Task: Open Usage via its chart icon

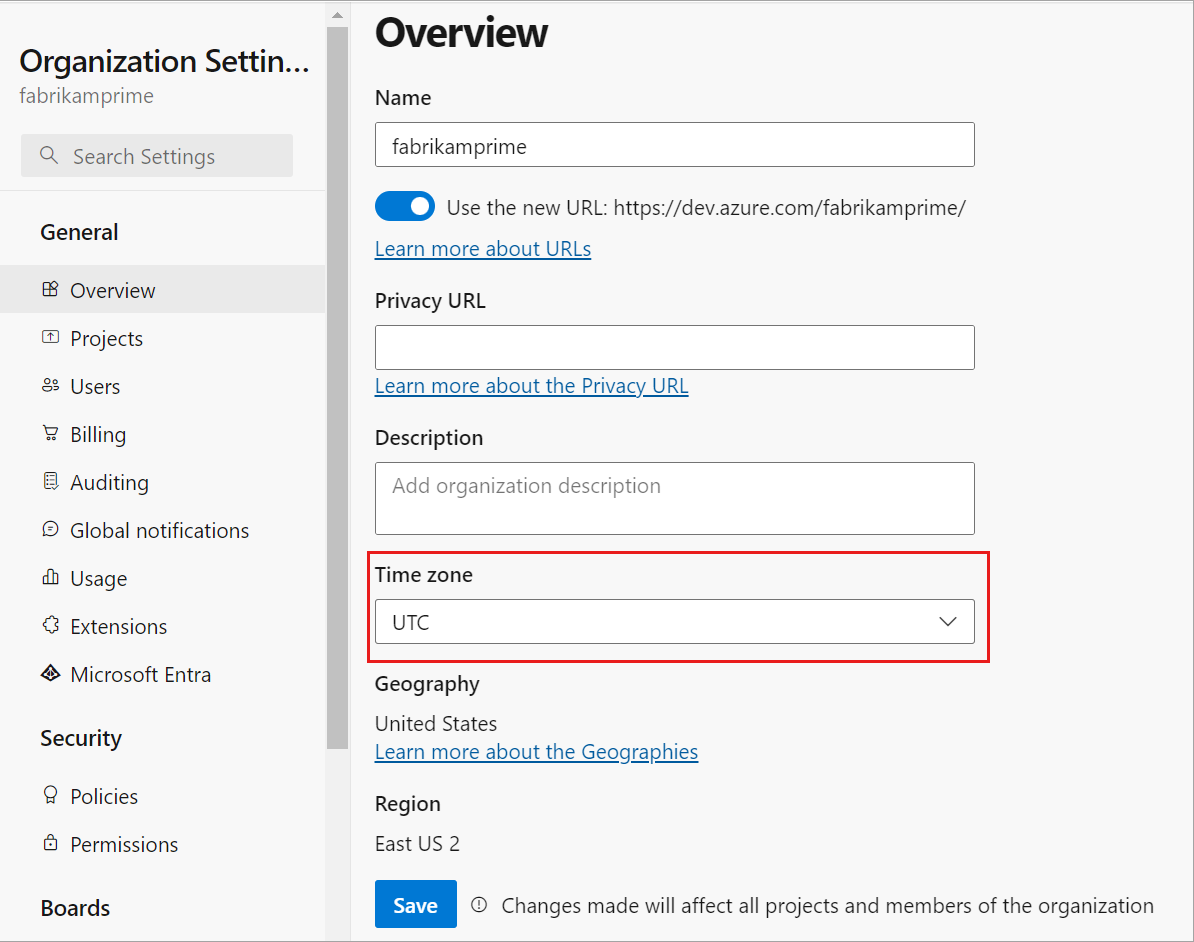Action: point(50,578)
